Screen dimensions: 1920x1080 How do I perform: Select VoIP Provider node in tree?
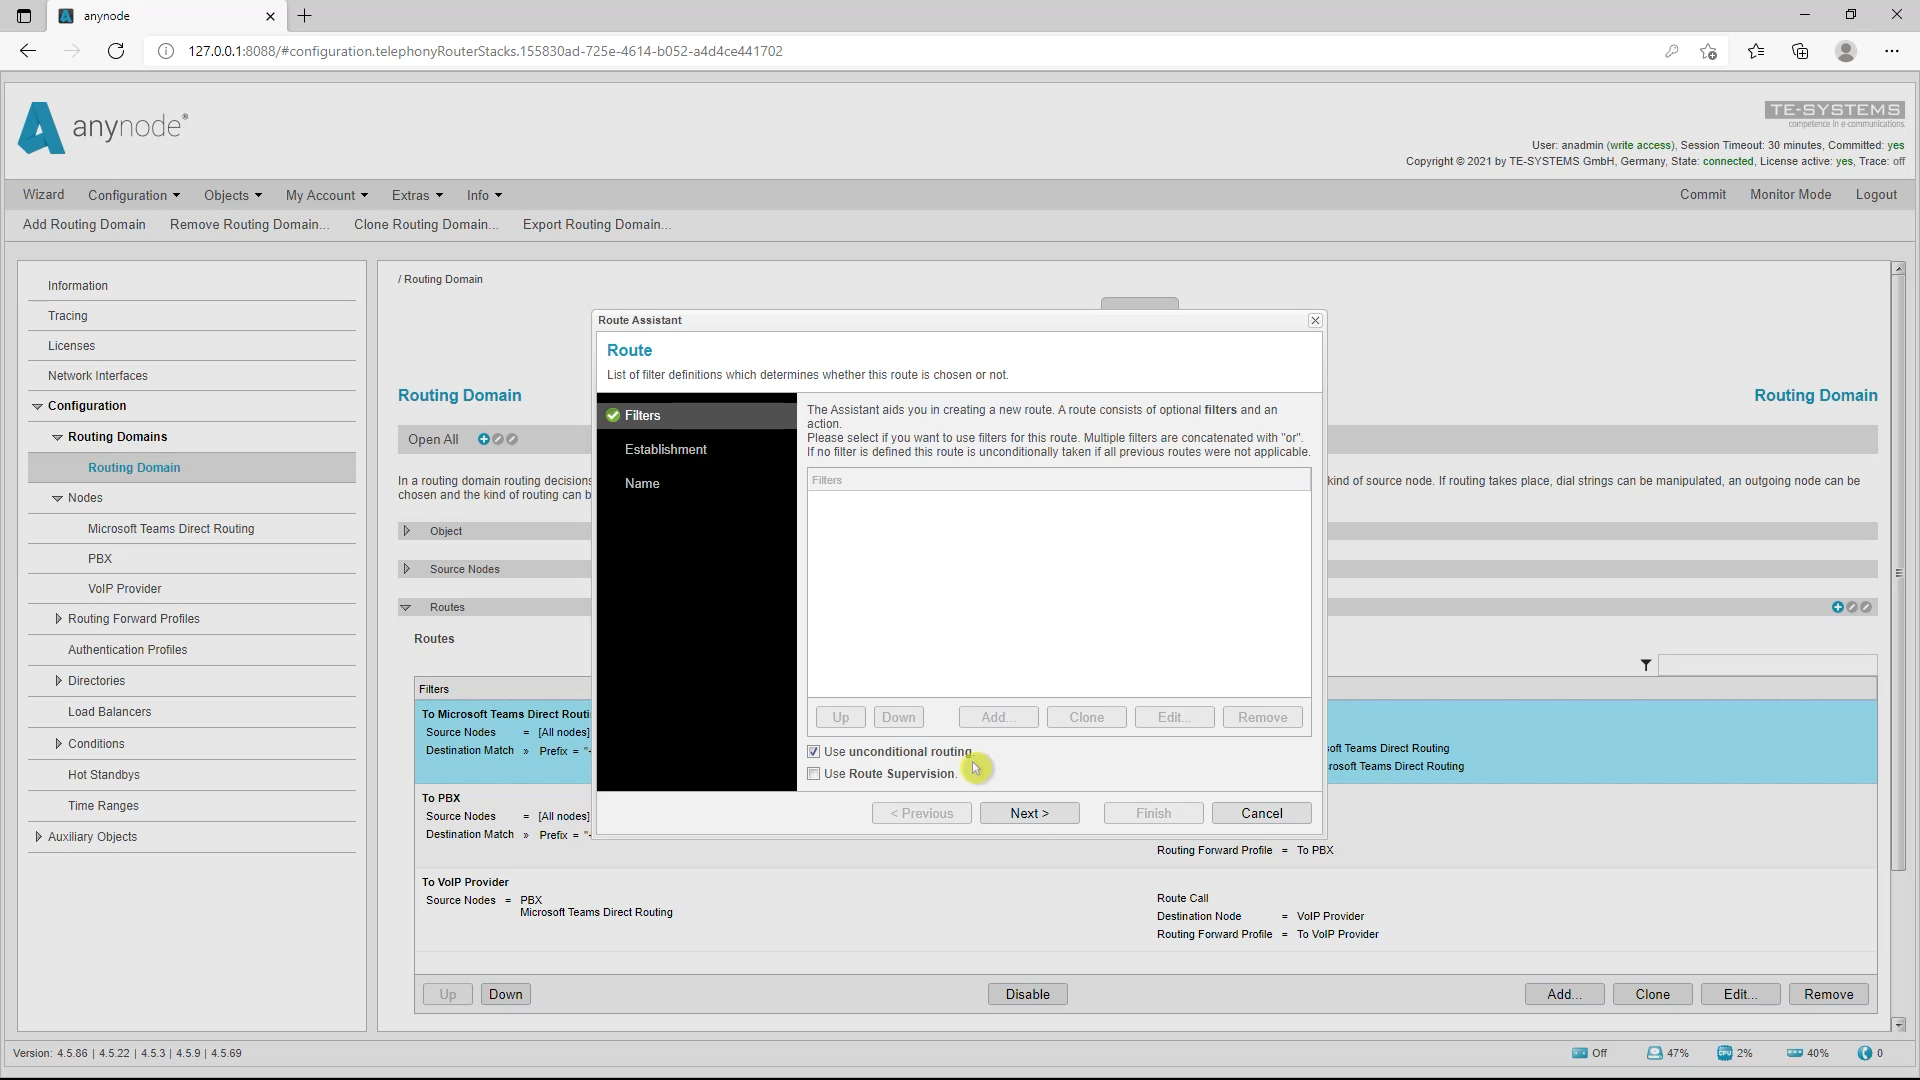tap(124, 589)
